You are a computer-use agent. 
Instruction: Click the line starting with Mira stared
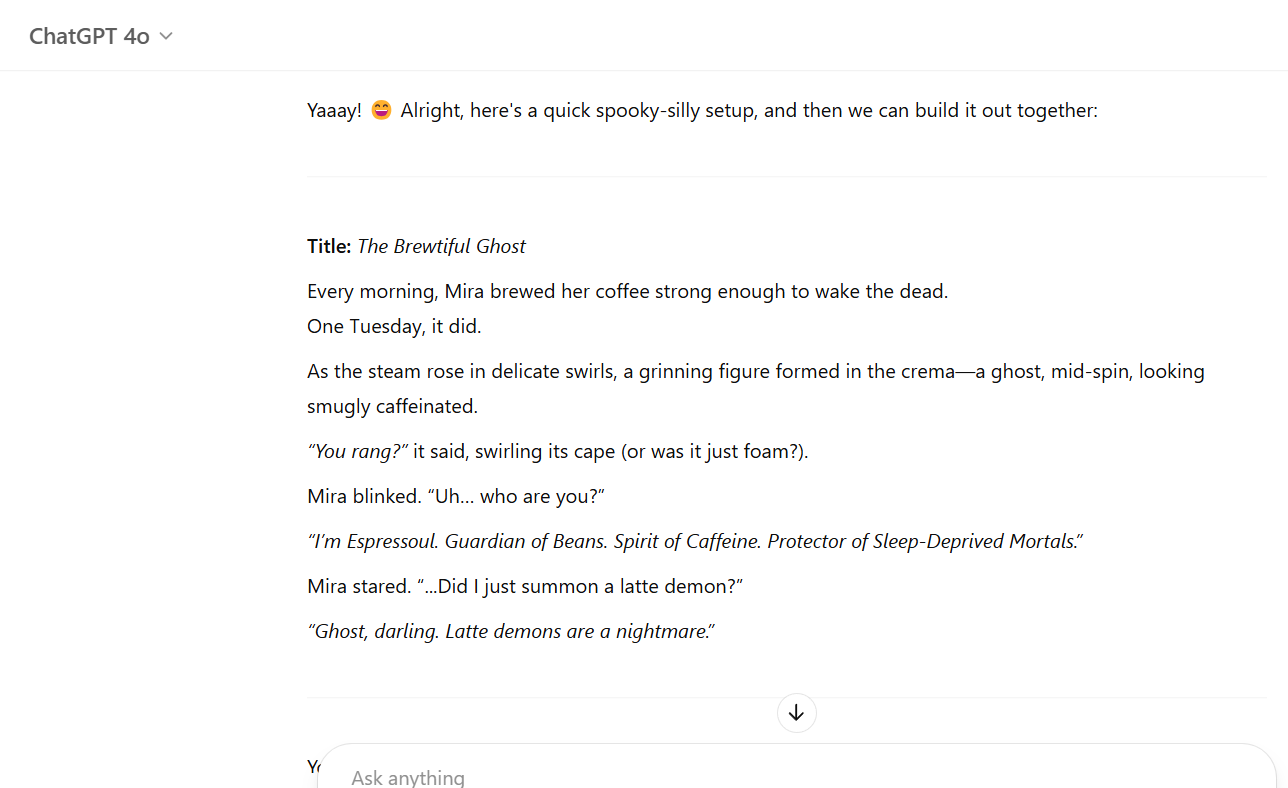pos(525,586)
